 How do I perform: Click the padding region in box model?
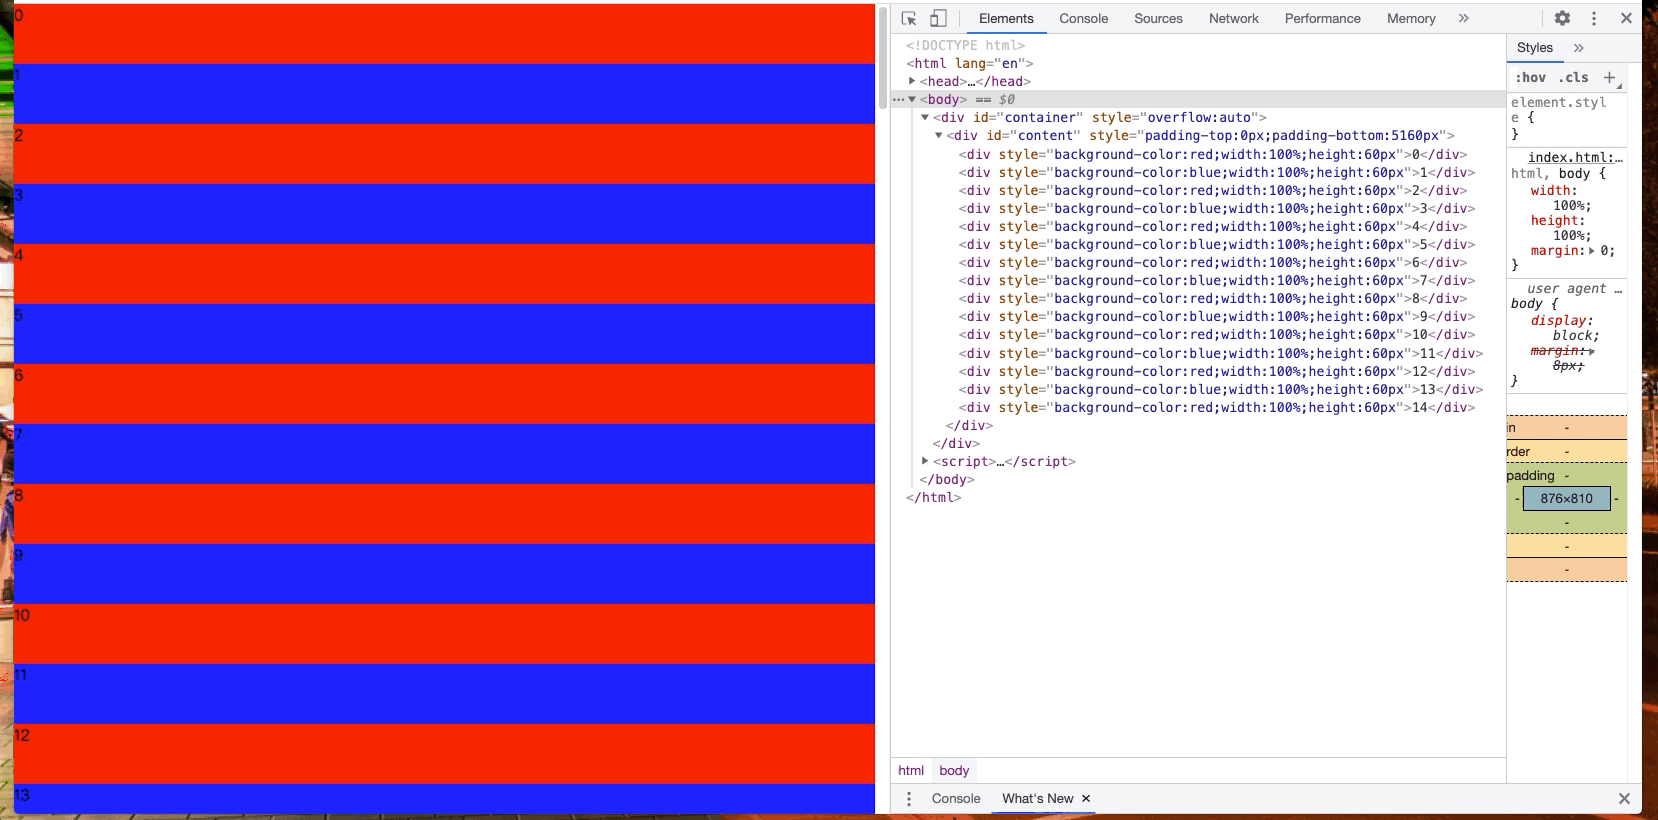tap(1566, 476)
